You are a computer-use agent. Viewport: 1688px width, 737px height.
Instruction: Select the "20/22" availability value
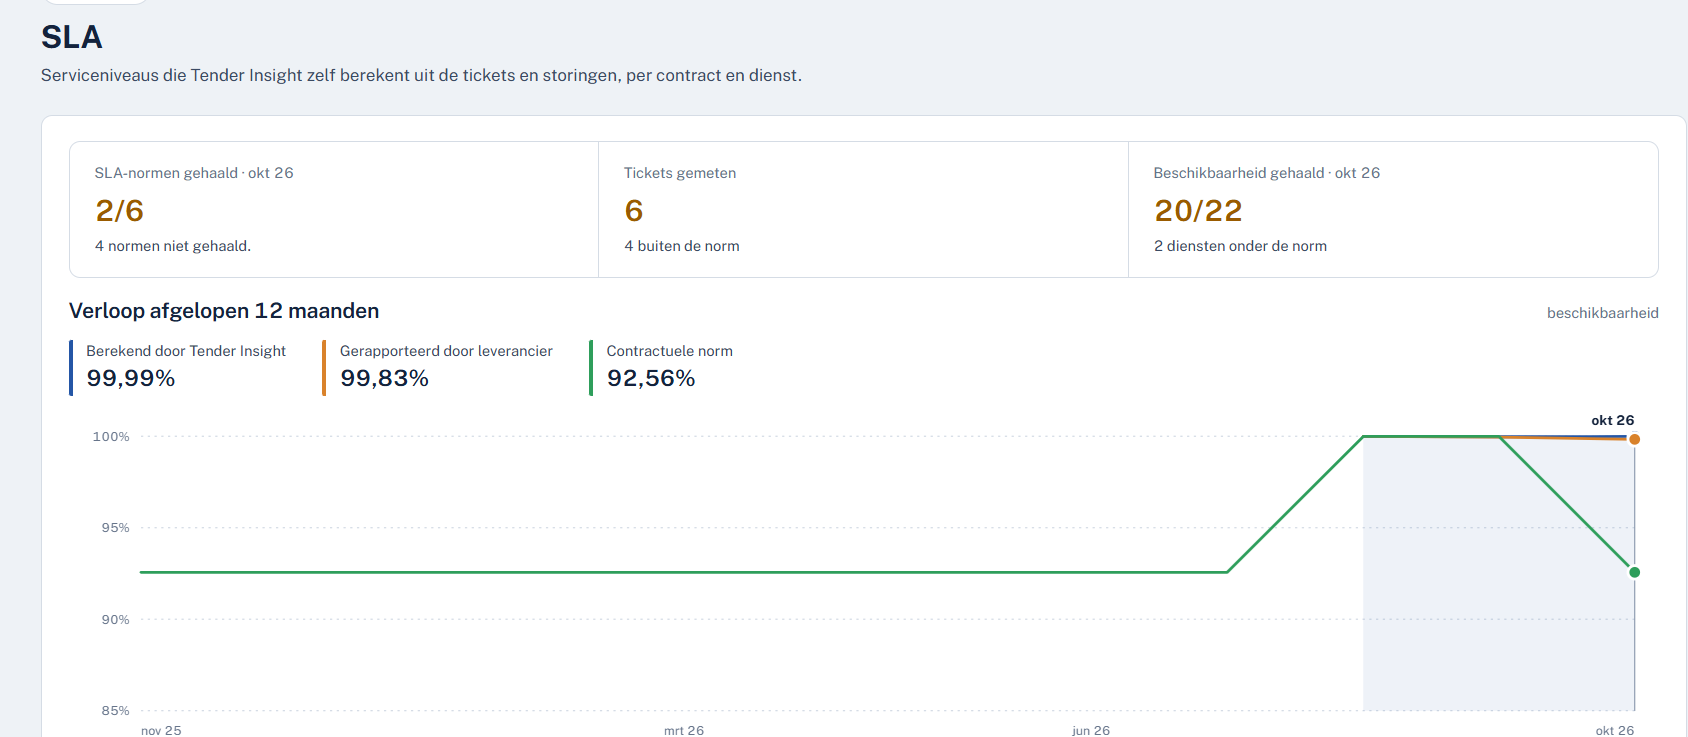1198,210
